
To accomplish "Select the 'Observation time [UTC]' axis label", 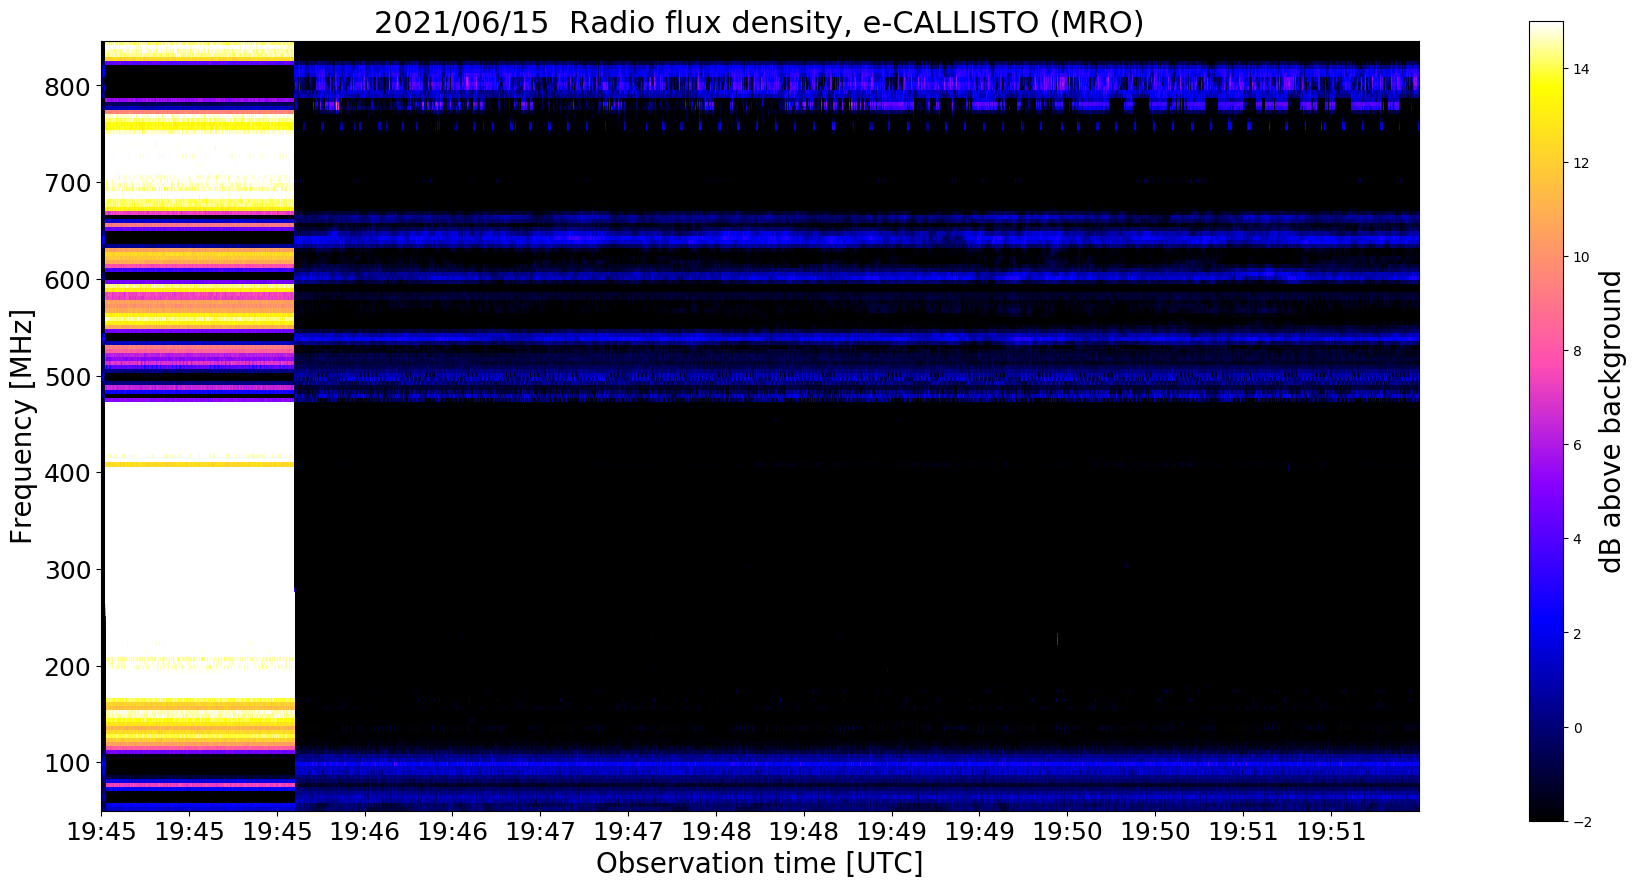I will [x=759, y=863].
